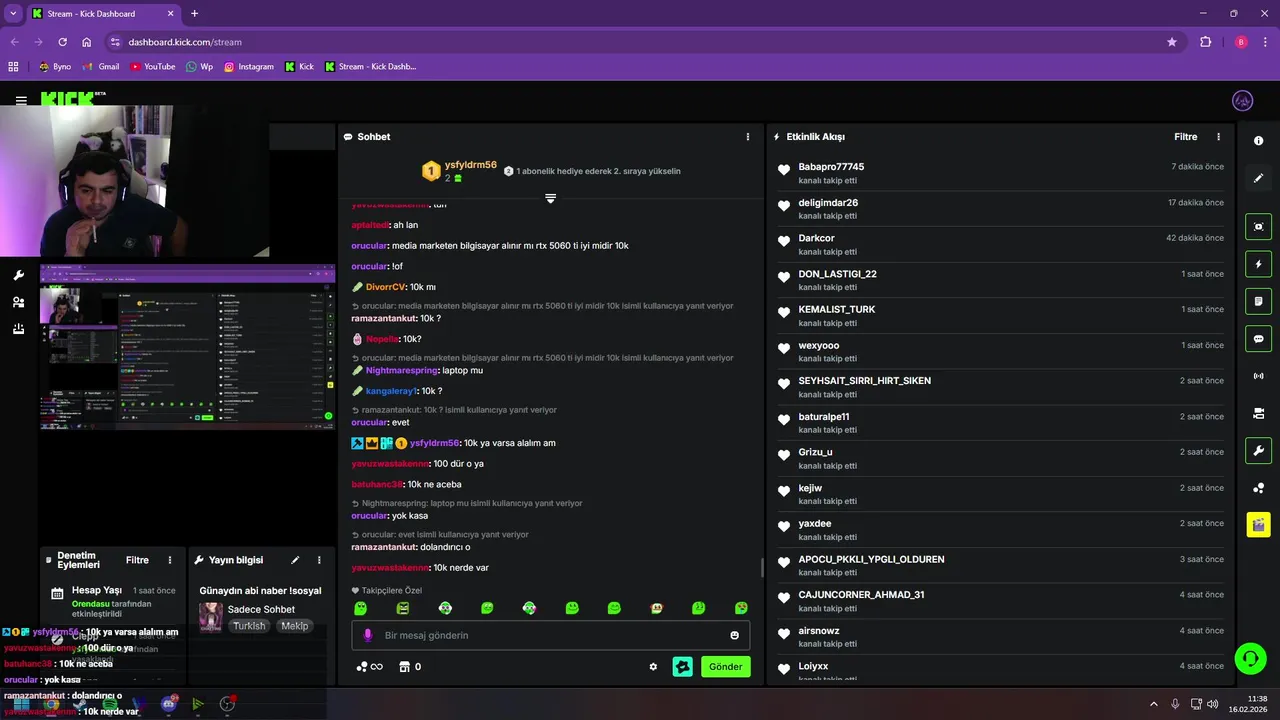1280x720 pixels.
Task: Click the camera device icon in right sidebar
Action: pos(1258,413)
